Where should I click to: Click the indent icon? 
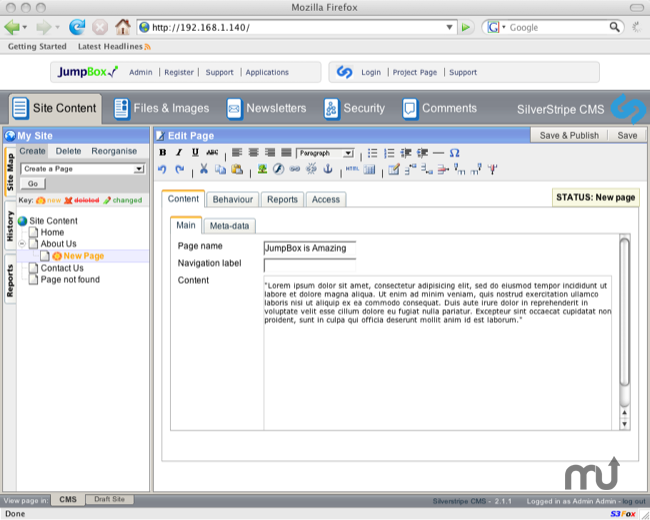(422, 153)
